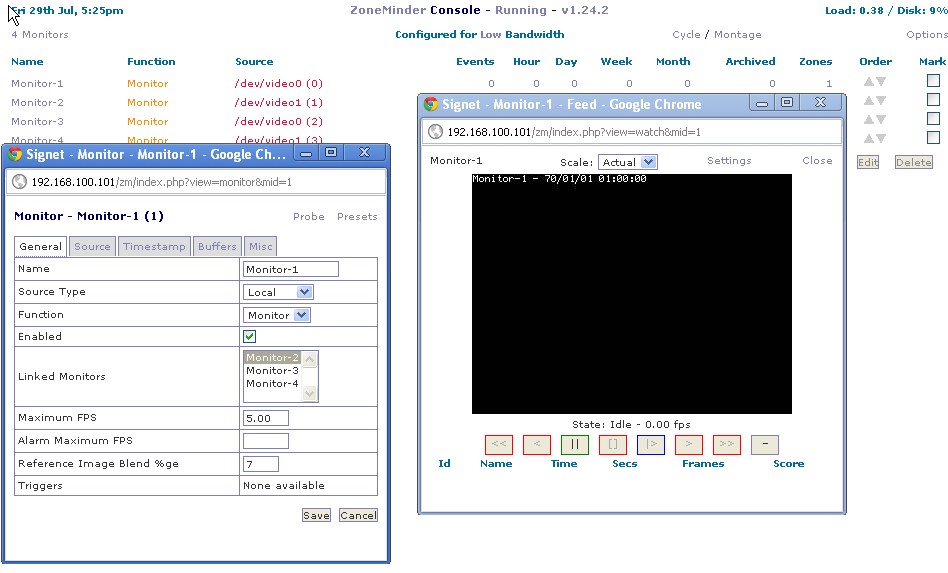The width and height of the screenshot is (948, 573).
Task: Open the Montage view link
Action: tap(738, 34)
